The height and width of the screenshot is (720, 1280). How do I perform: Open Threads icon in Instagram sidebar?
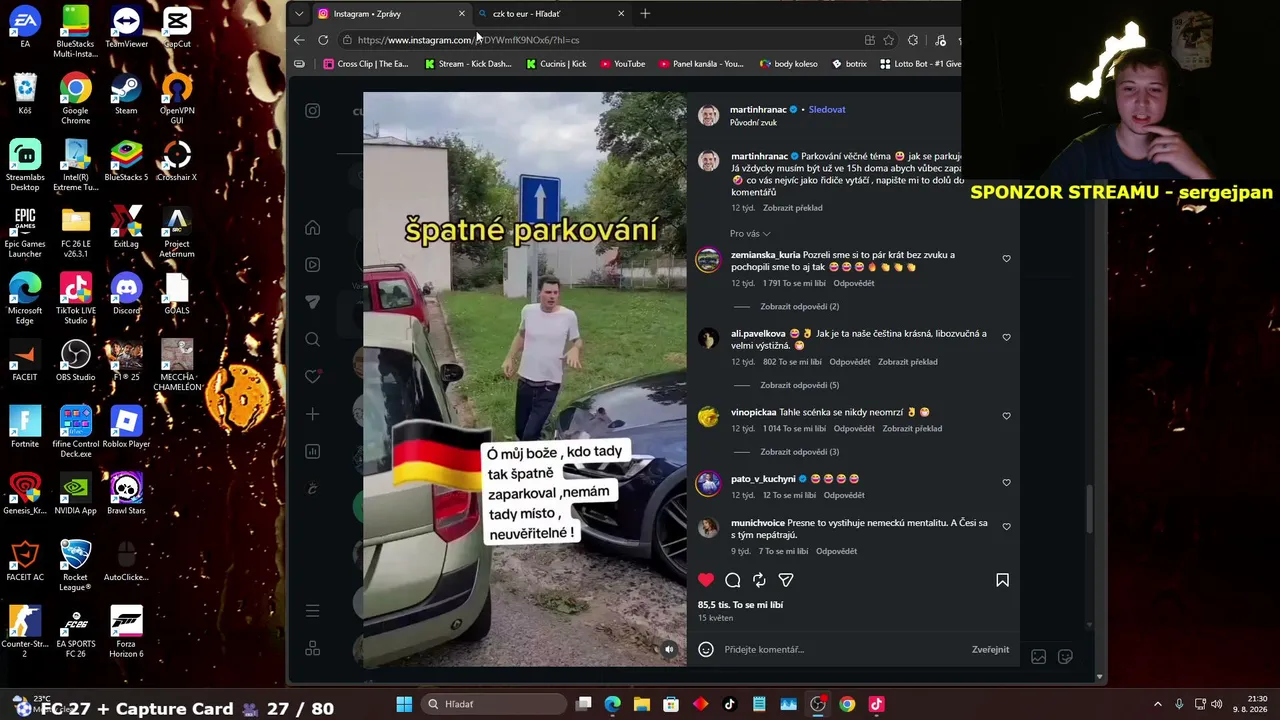point(313,488)
